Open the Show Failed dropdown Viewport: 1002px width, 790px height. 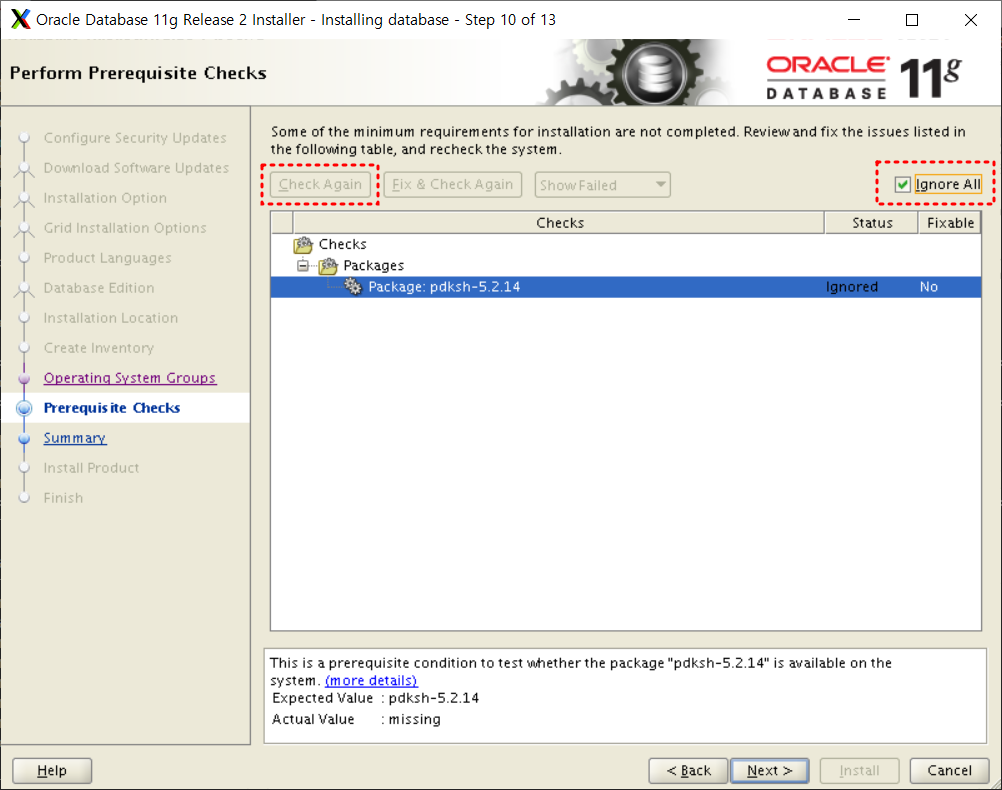click(x=603, y=185)
